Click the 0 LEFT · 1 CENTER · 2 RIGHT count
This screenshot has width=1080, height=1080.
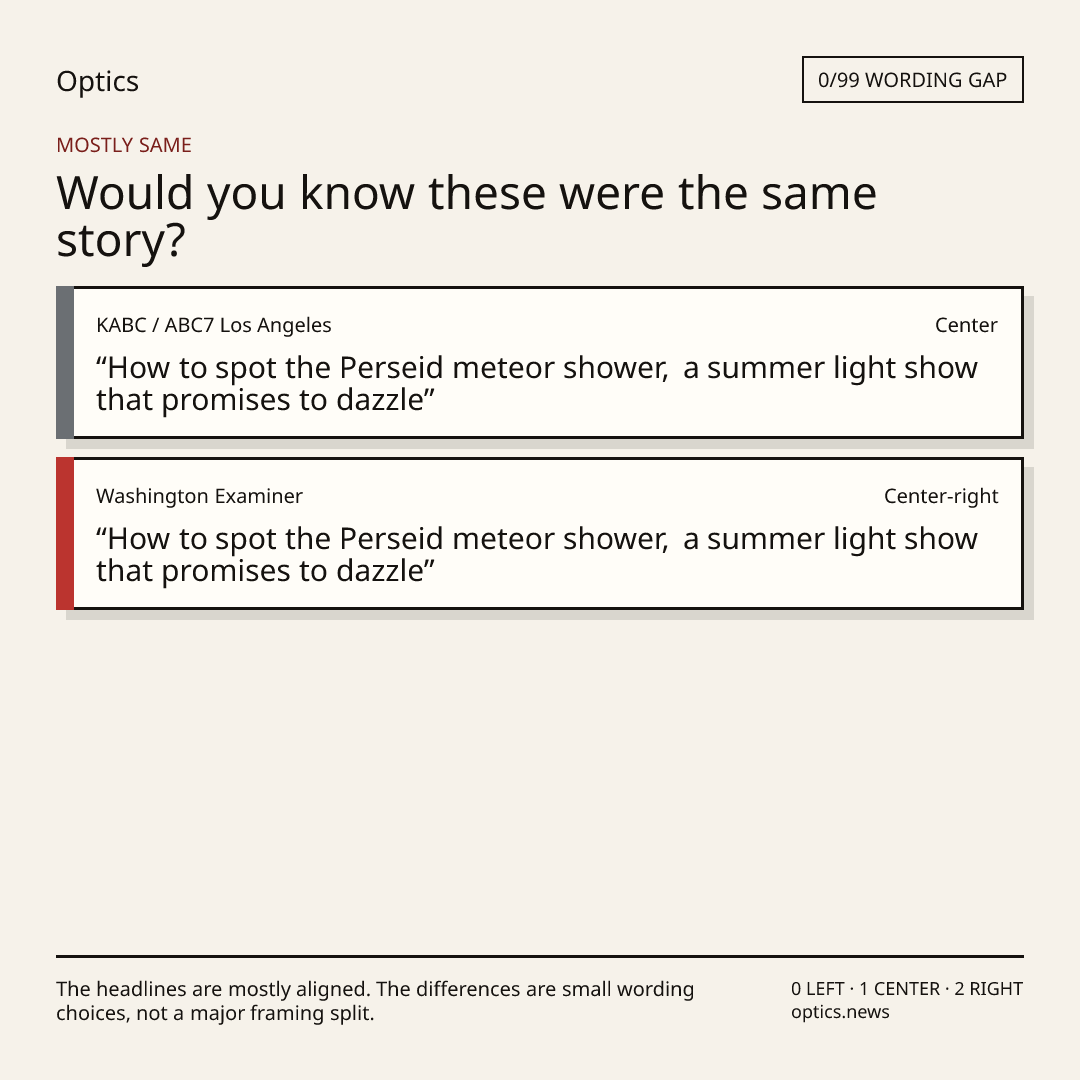(x=906, y=989)
